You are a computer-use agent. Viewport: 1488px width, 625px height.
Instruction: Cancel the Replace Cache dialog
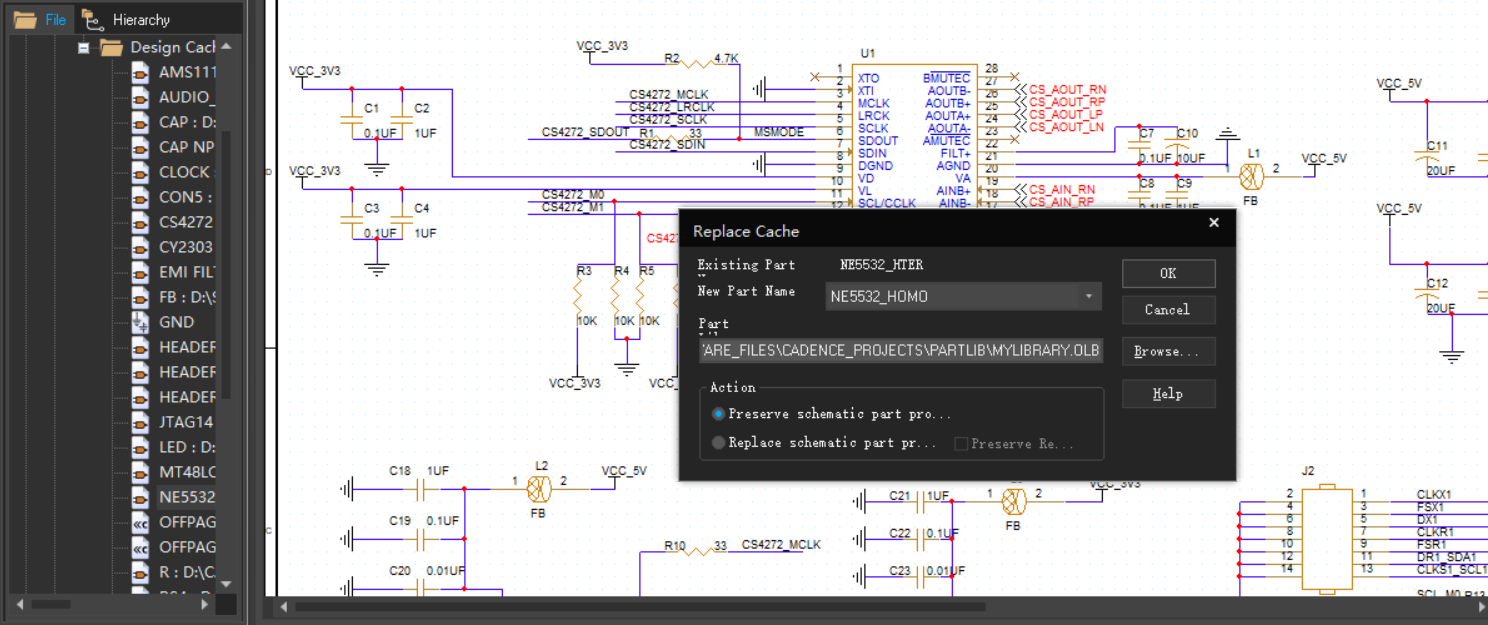[x=1168, y=309]
